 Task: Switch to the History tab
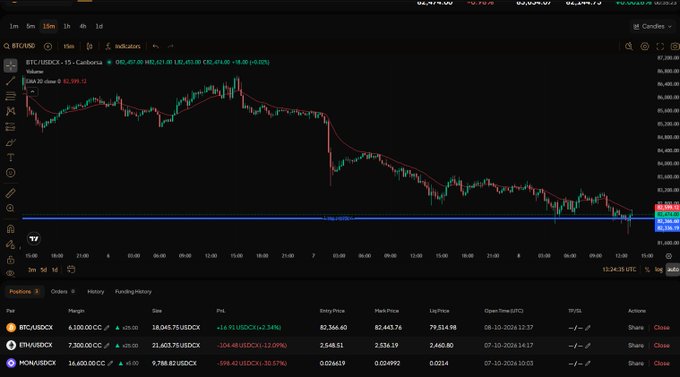coord(95,292)
